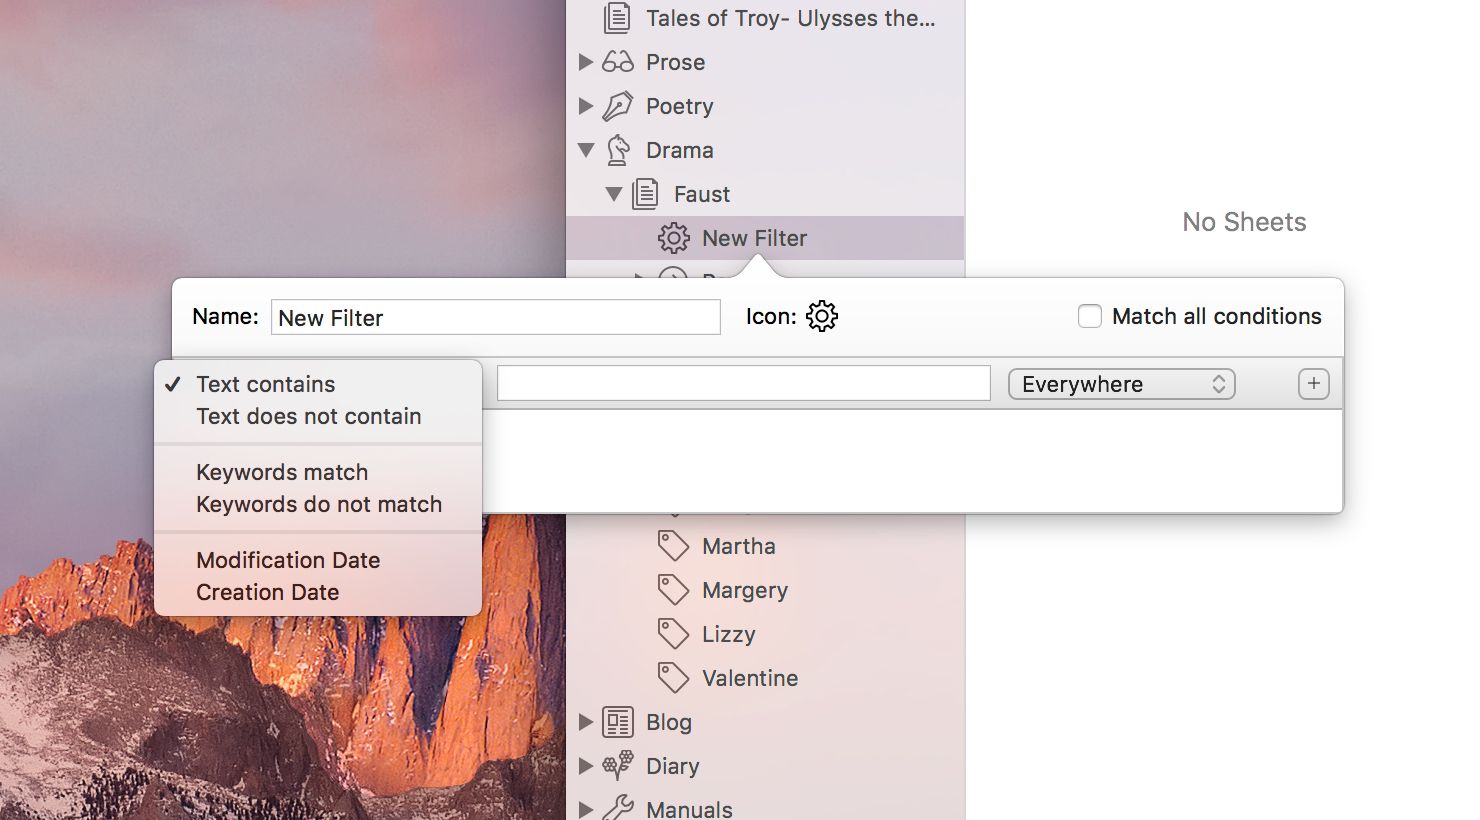This screenshot has height=820, width=1480.
Task: Open the filter Icon gear picker
Action: coord(821,317)
